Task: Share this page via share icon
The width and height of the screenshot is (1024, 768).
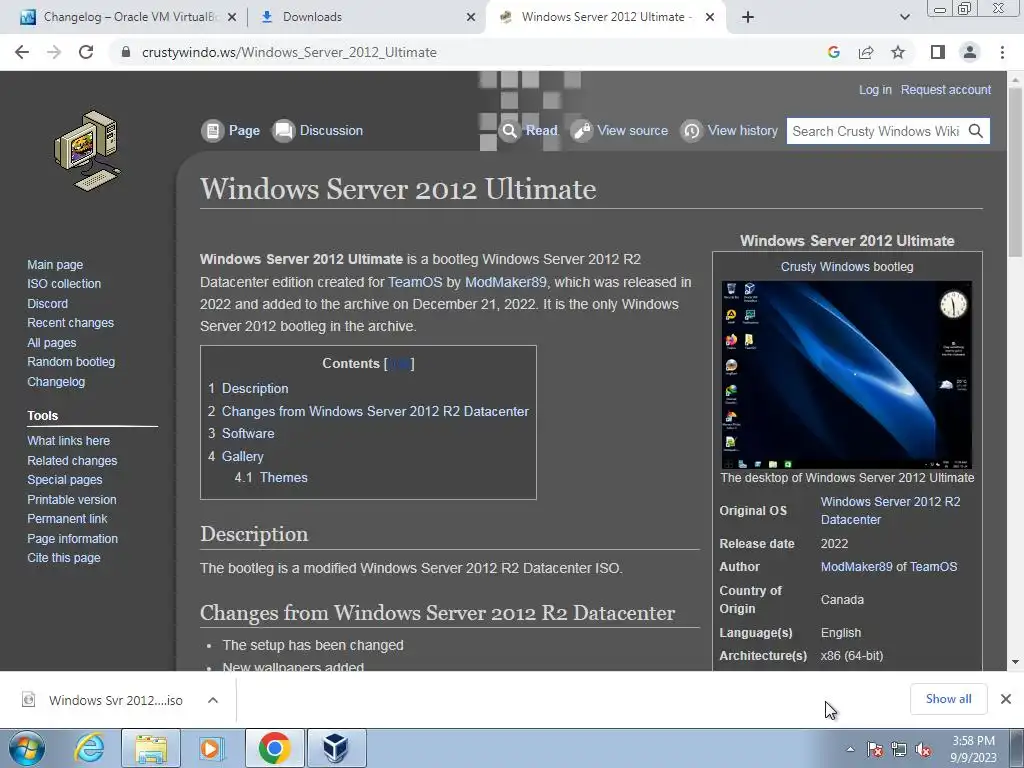Action: pyautogui.click(x=866, y=52)
